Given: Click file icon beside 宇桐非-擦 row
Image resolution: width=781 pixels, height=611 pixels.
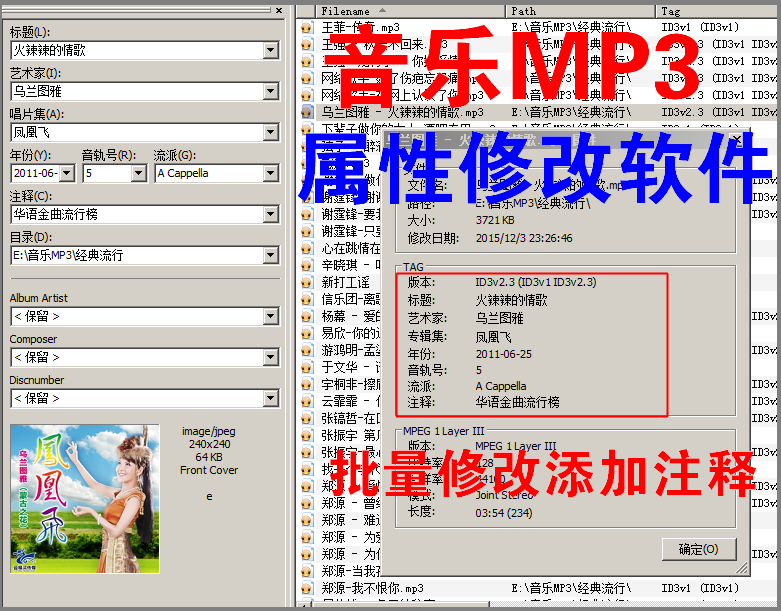Looking at the screenshot, I should point(307,384).
